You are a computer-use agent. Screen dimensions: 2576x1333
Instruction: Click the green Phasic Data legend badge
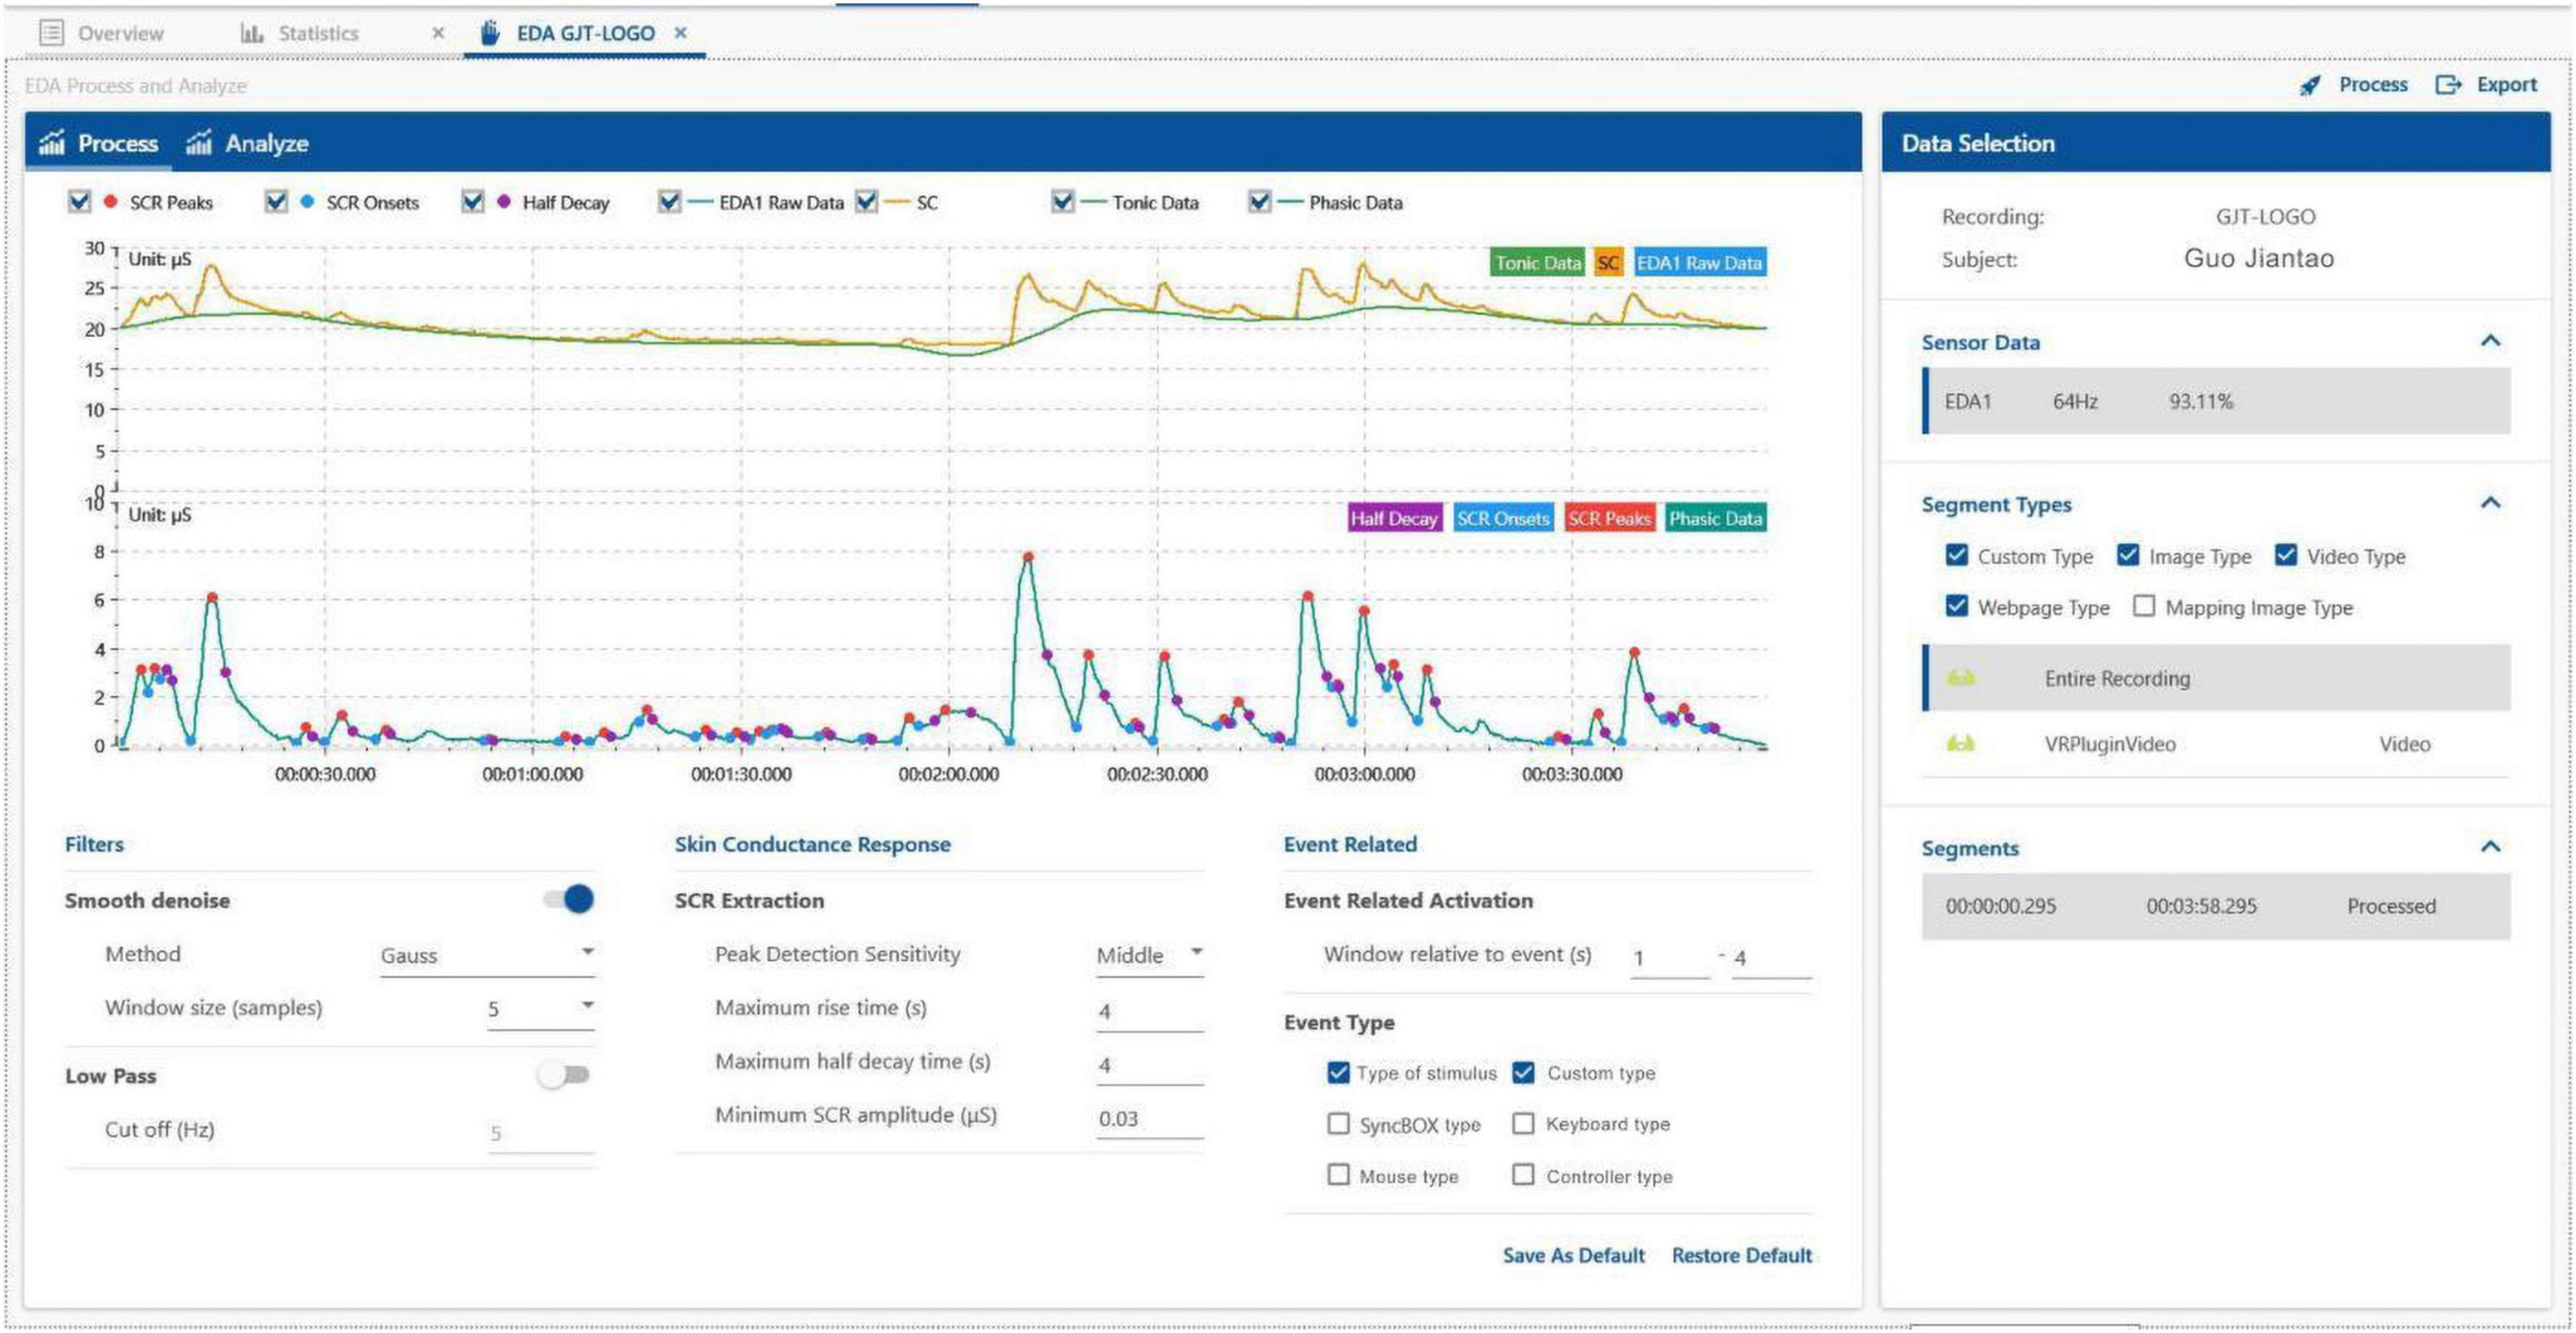tap(1716, 518)
